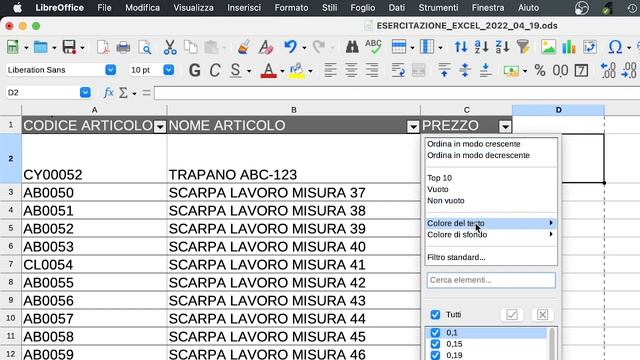Image resolution: width=640 pixels, height=360 pixels.
Task: Click the copy icon
Action: click(x=191, y=47)
